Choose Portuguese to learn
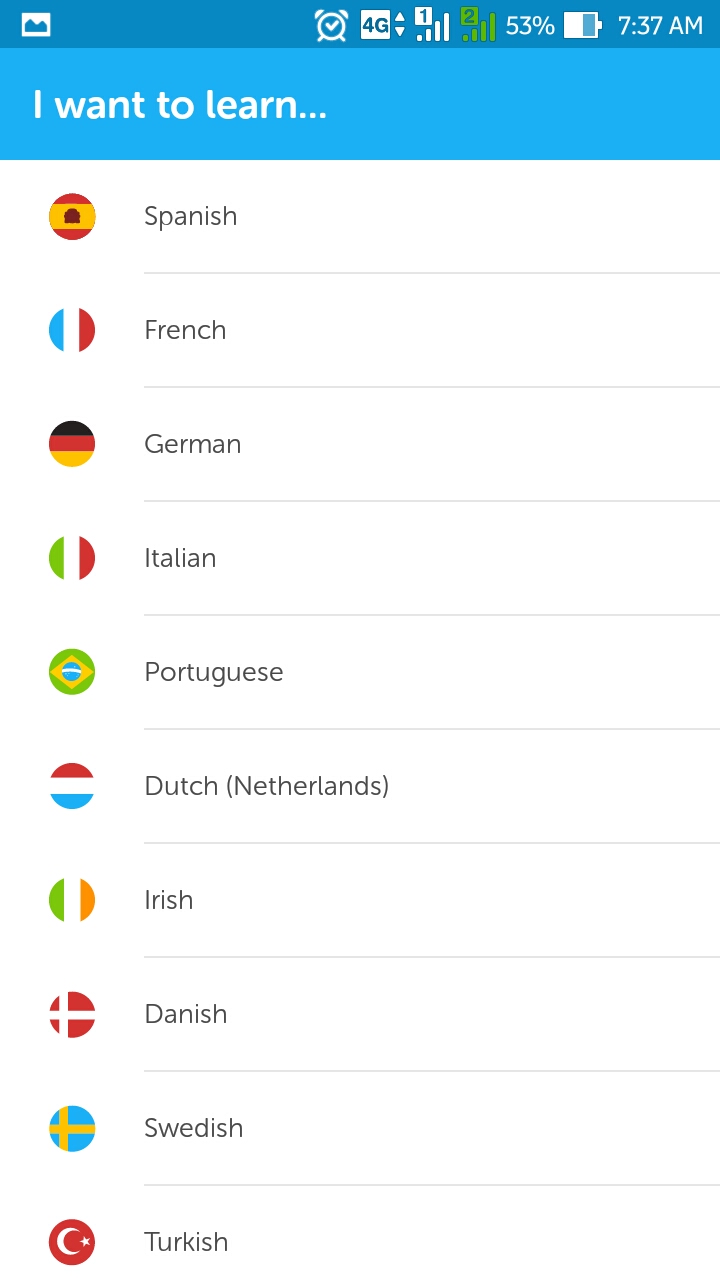Image resolution: width=720 pixels, height=1280 pixels. 214,672
